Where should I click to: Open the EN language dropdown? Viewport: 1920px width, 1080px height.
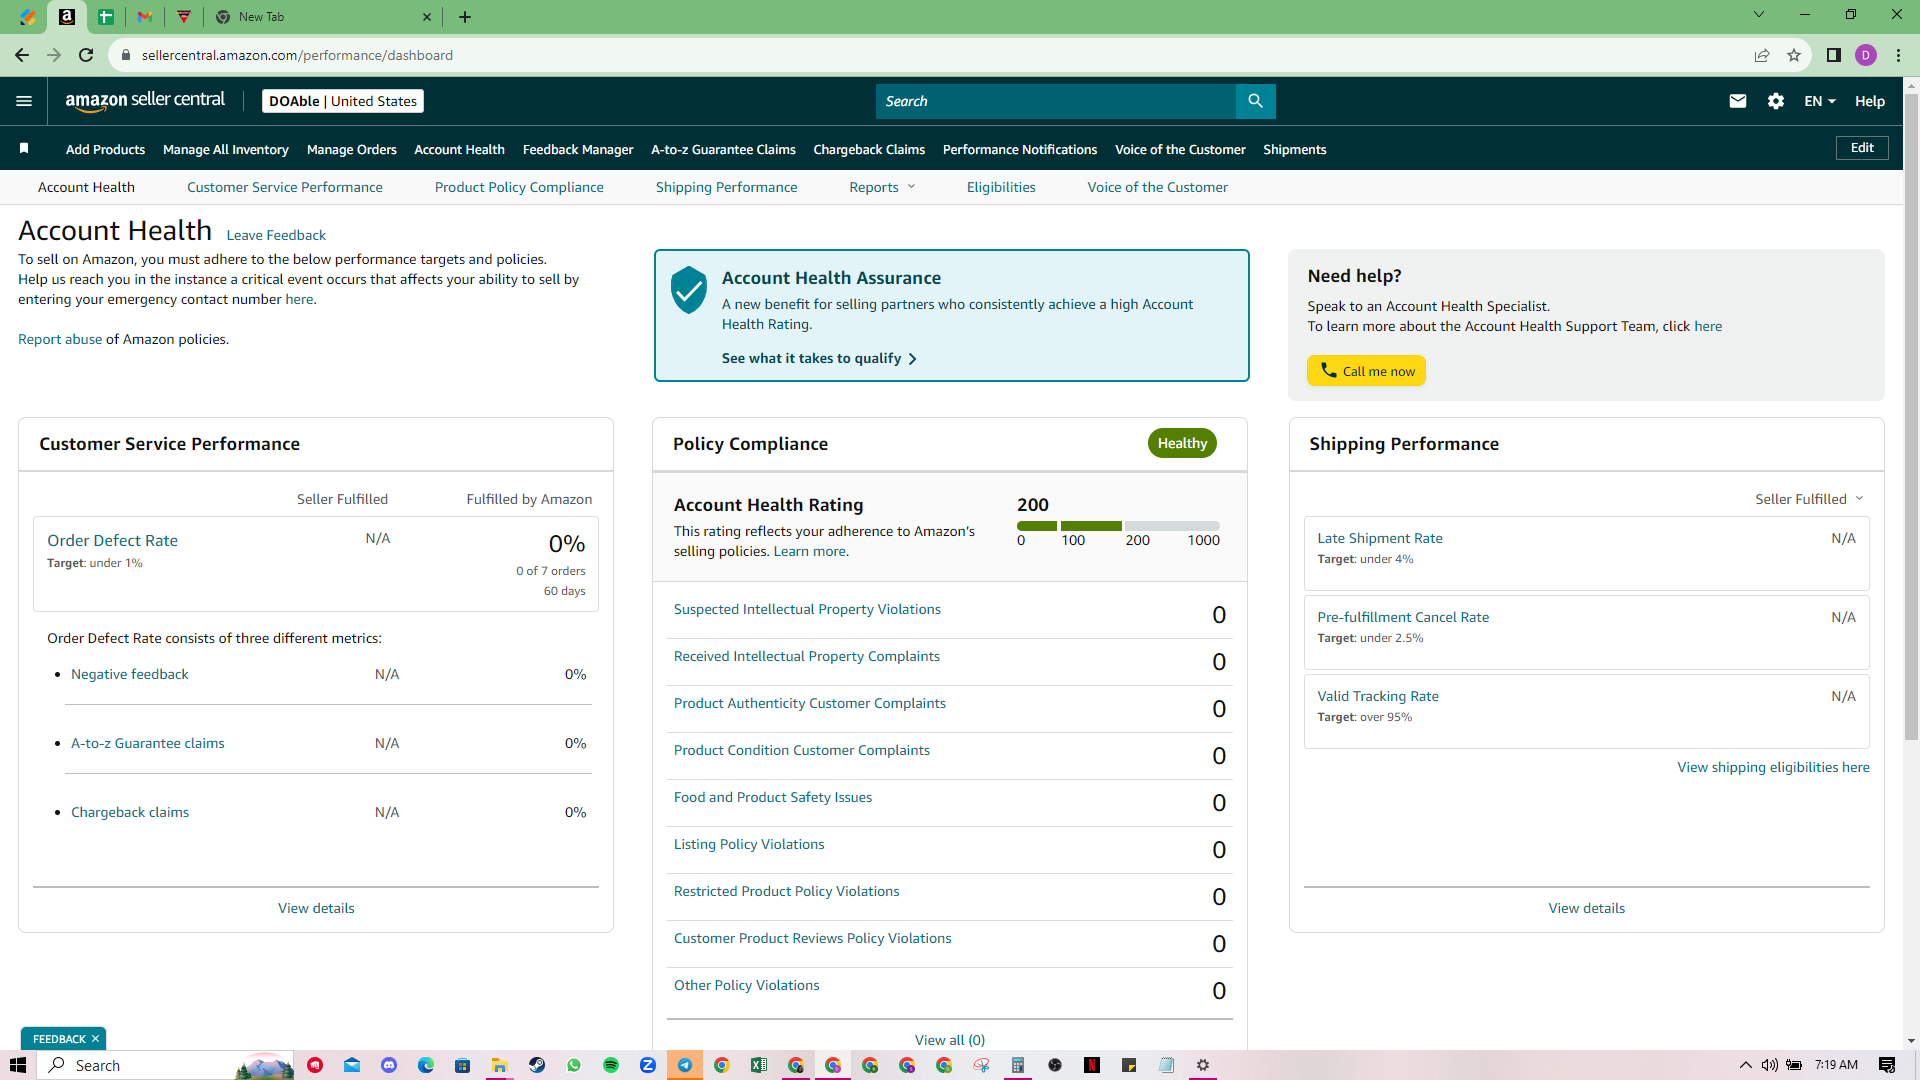tap(1820, 101)
